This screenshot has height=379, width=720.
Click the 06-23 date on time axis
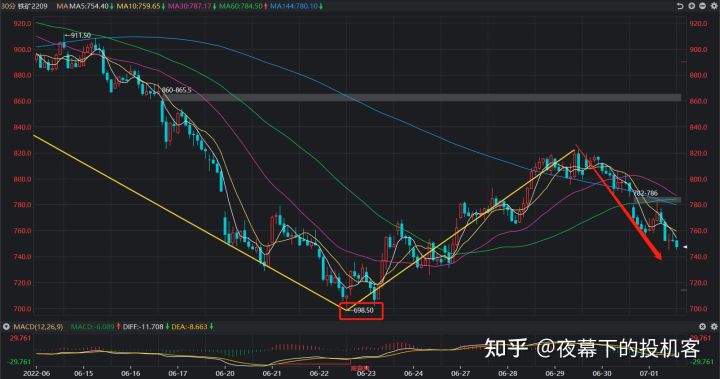[x=366, y=374]
